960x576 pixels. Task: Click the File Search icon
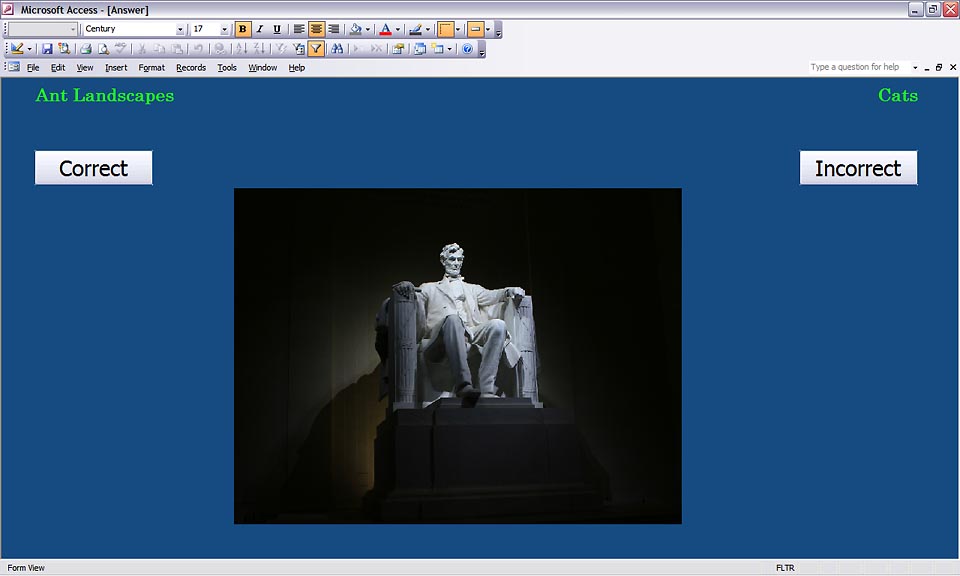tap(64, 48)
